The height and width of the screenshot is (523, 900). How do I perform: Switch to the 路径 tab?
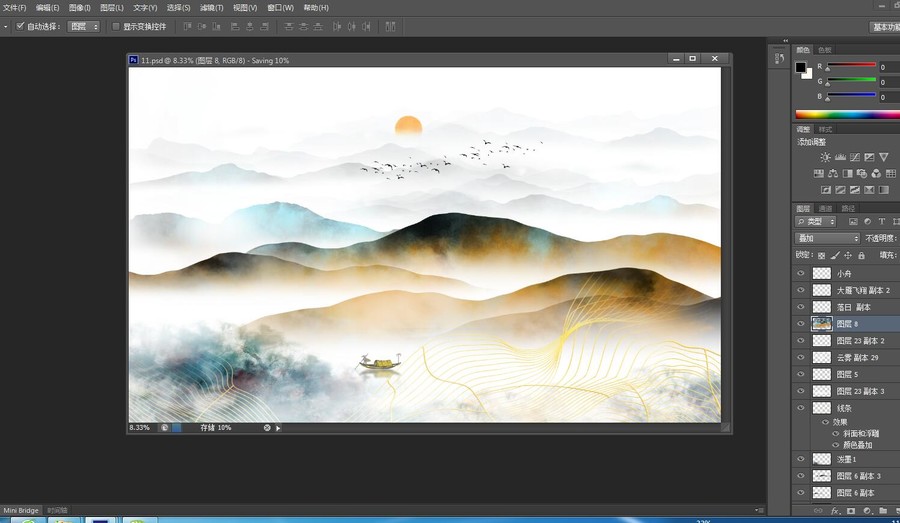[x=848, y=208]
